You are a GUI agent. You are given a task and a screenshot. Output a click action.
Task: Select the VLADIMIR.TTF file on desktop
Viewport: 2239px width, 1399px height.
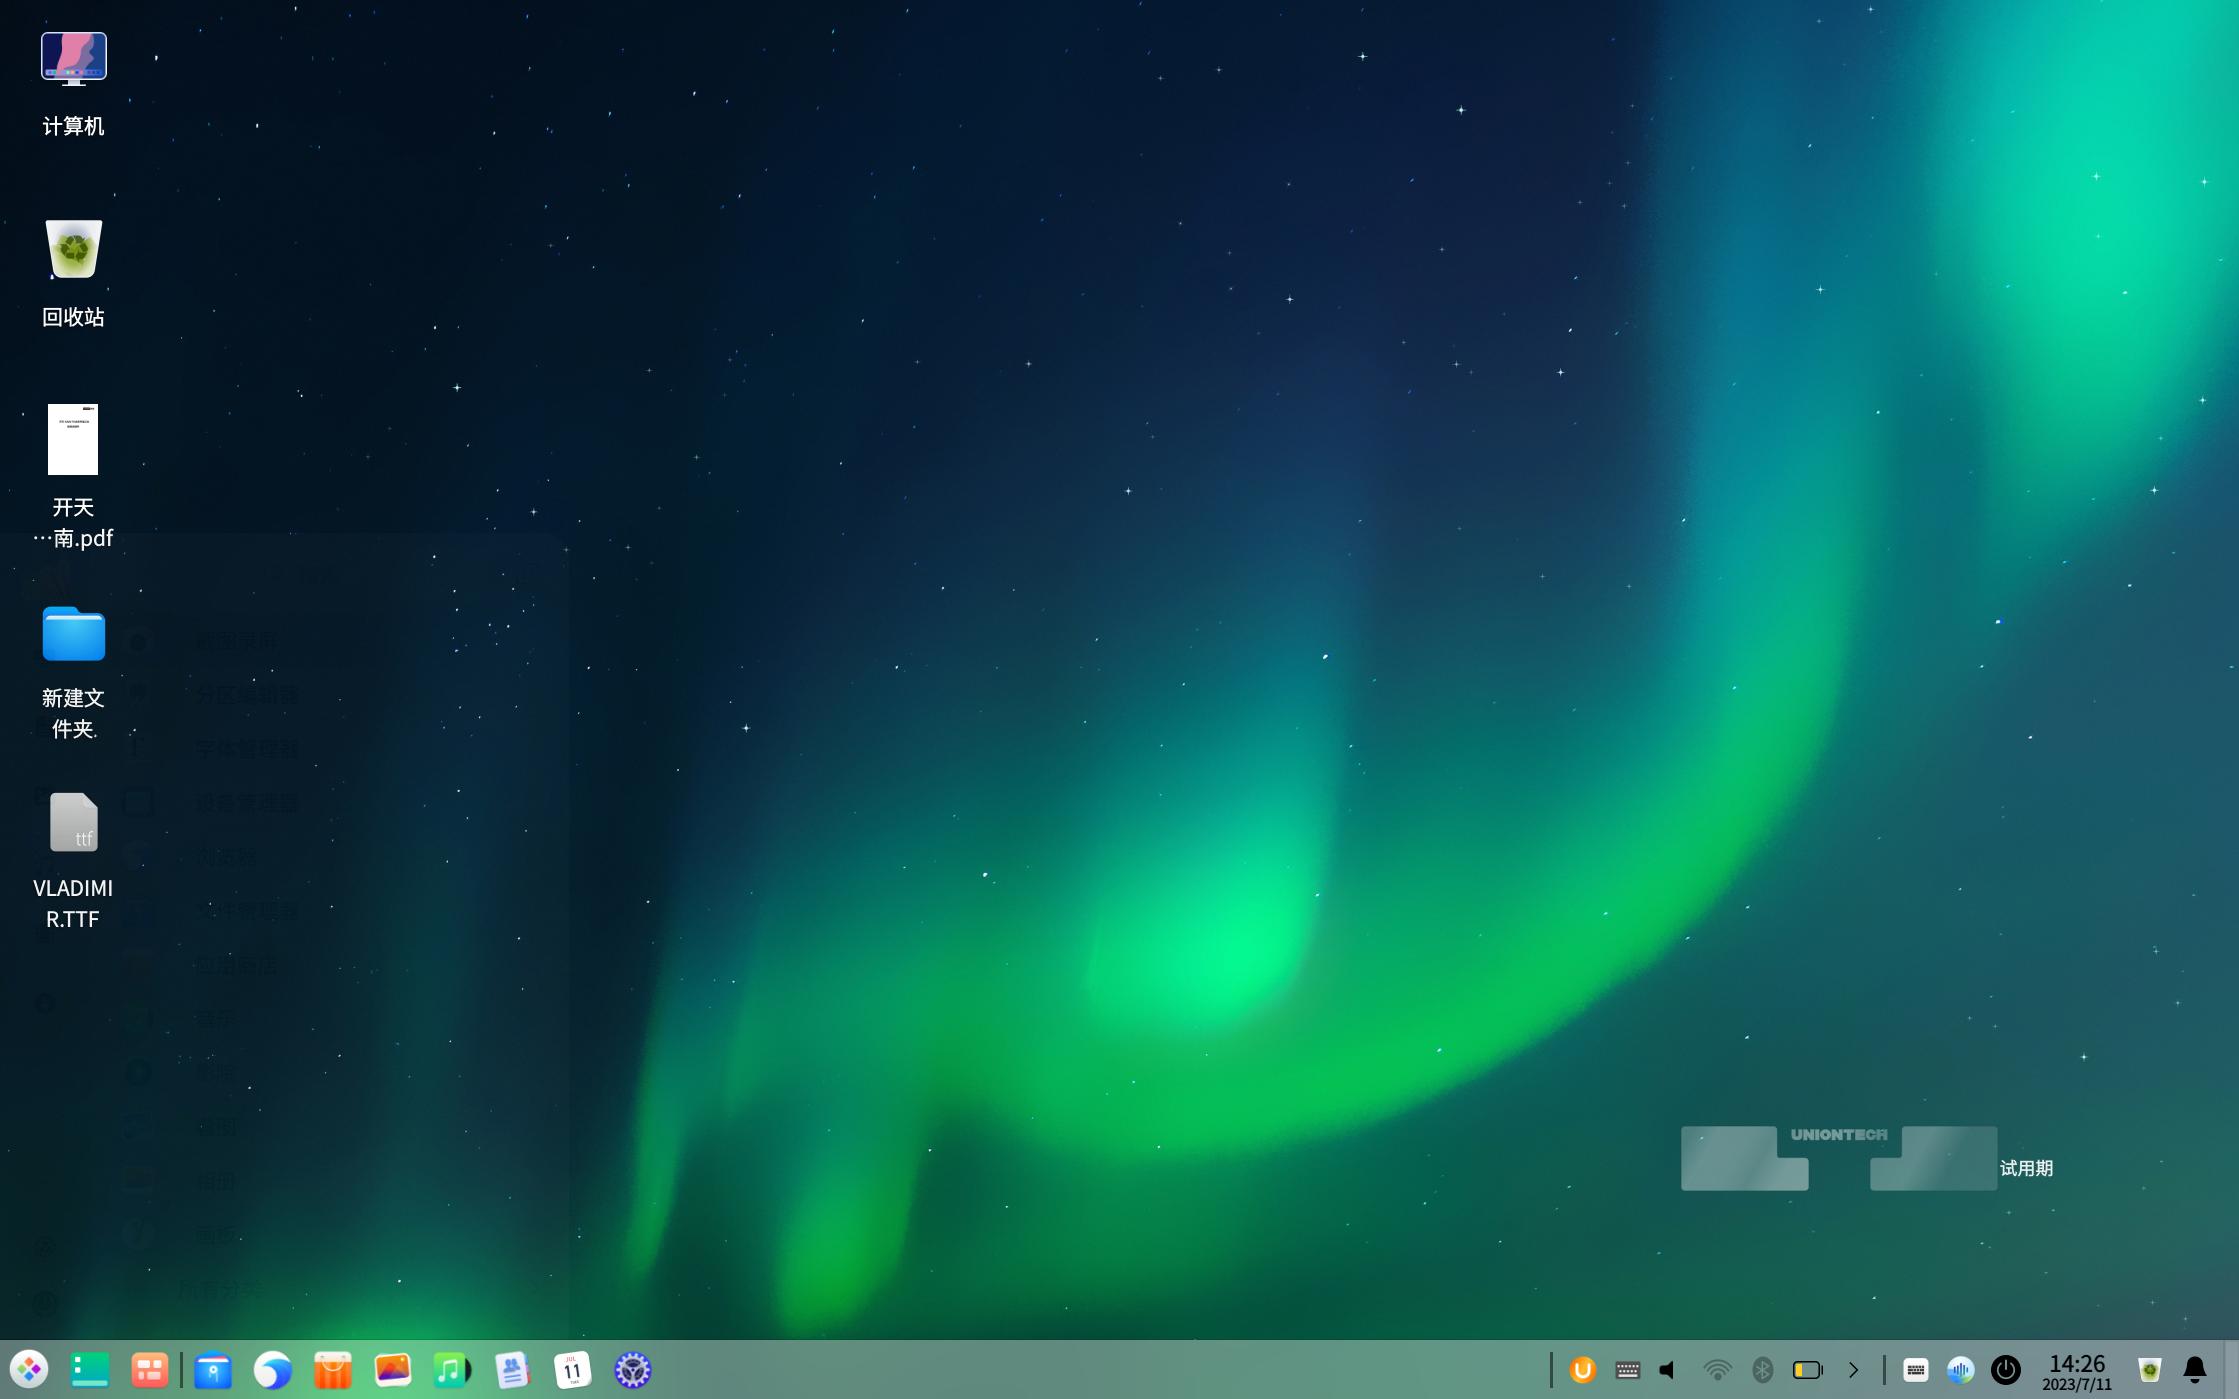click(73, 824)
